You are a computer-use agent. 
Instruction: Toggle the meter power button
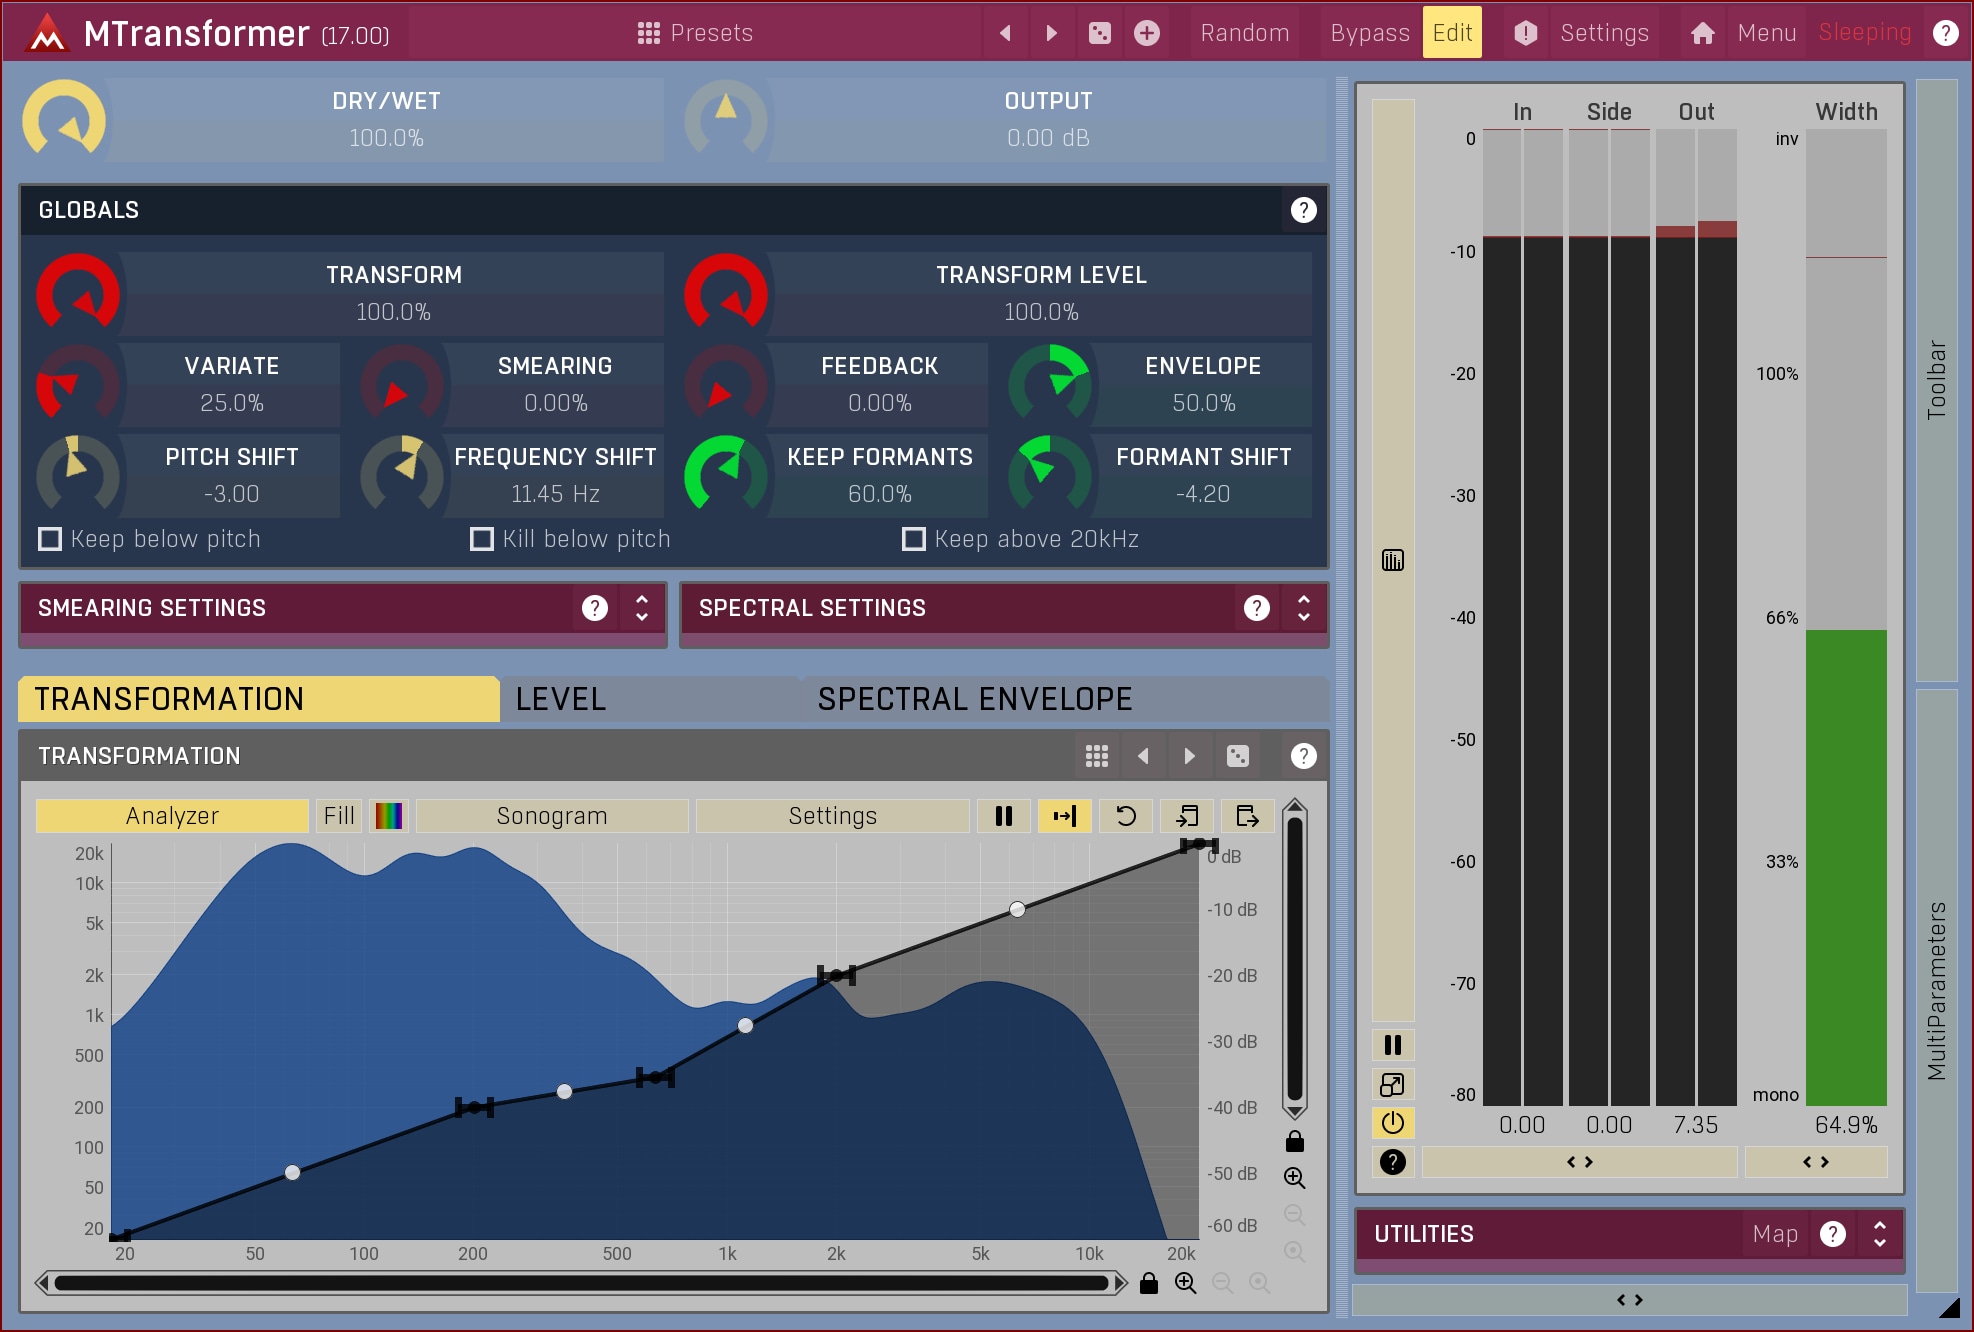(1393, 1122)
